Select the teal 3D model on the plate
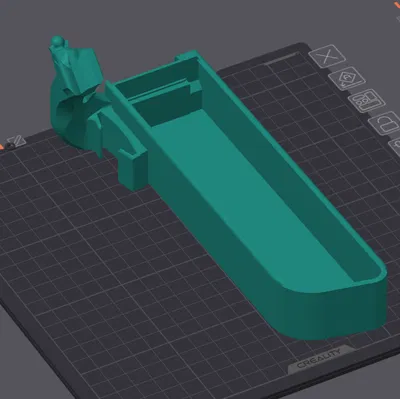Screen dimensions: 400x399 [x=233, y=187]
